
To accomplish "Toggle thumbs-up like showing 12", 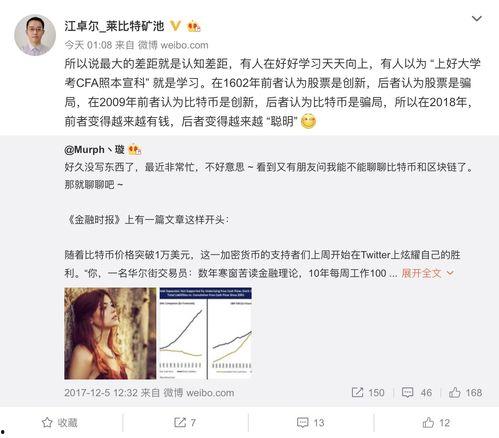I will (436, 423).
